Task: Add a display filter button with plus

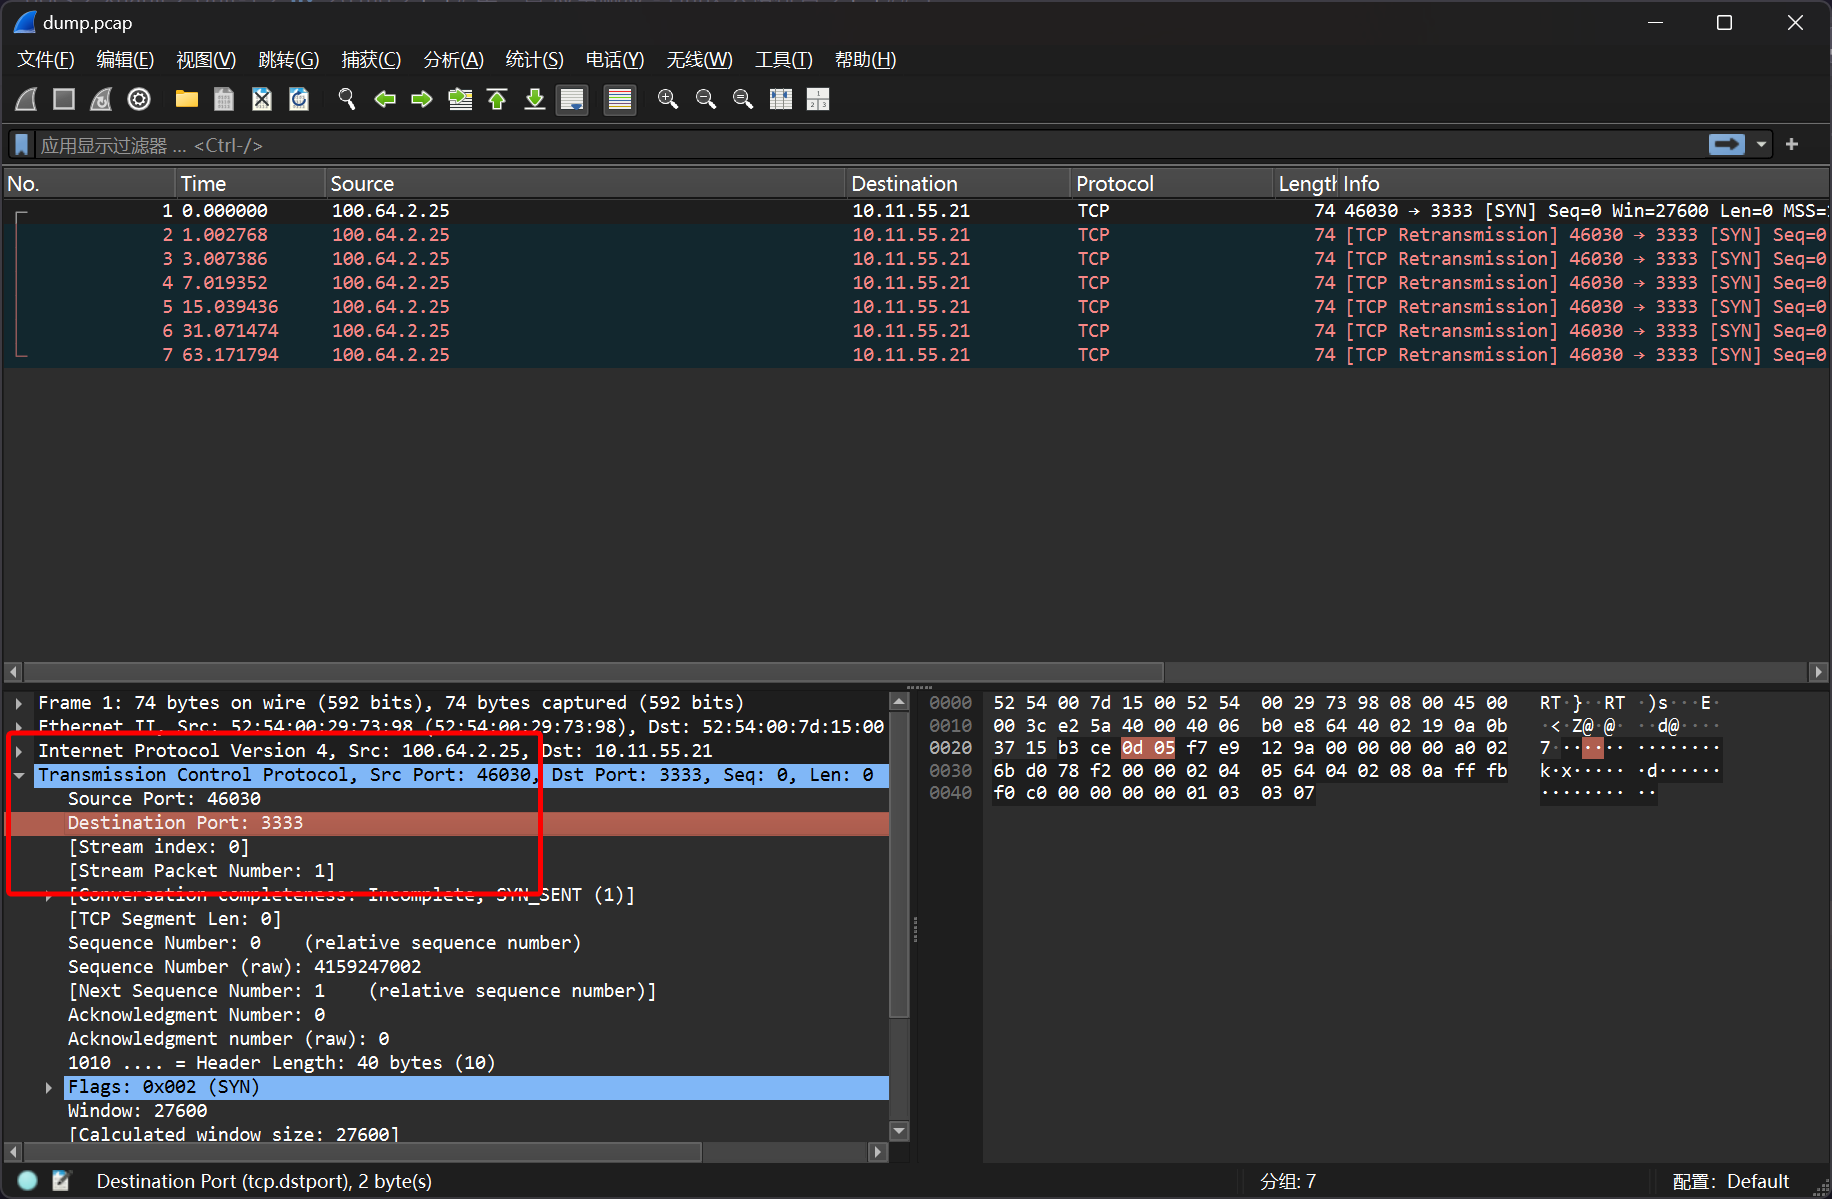Action: coord(1792,145)
